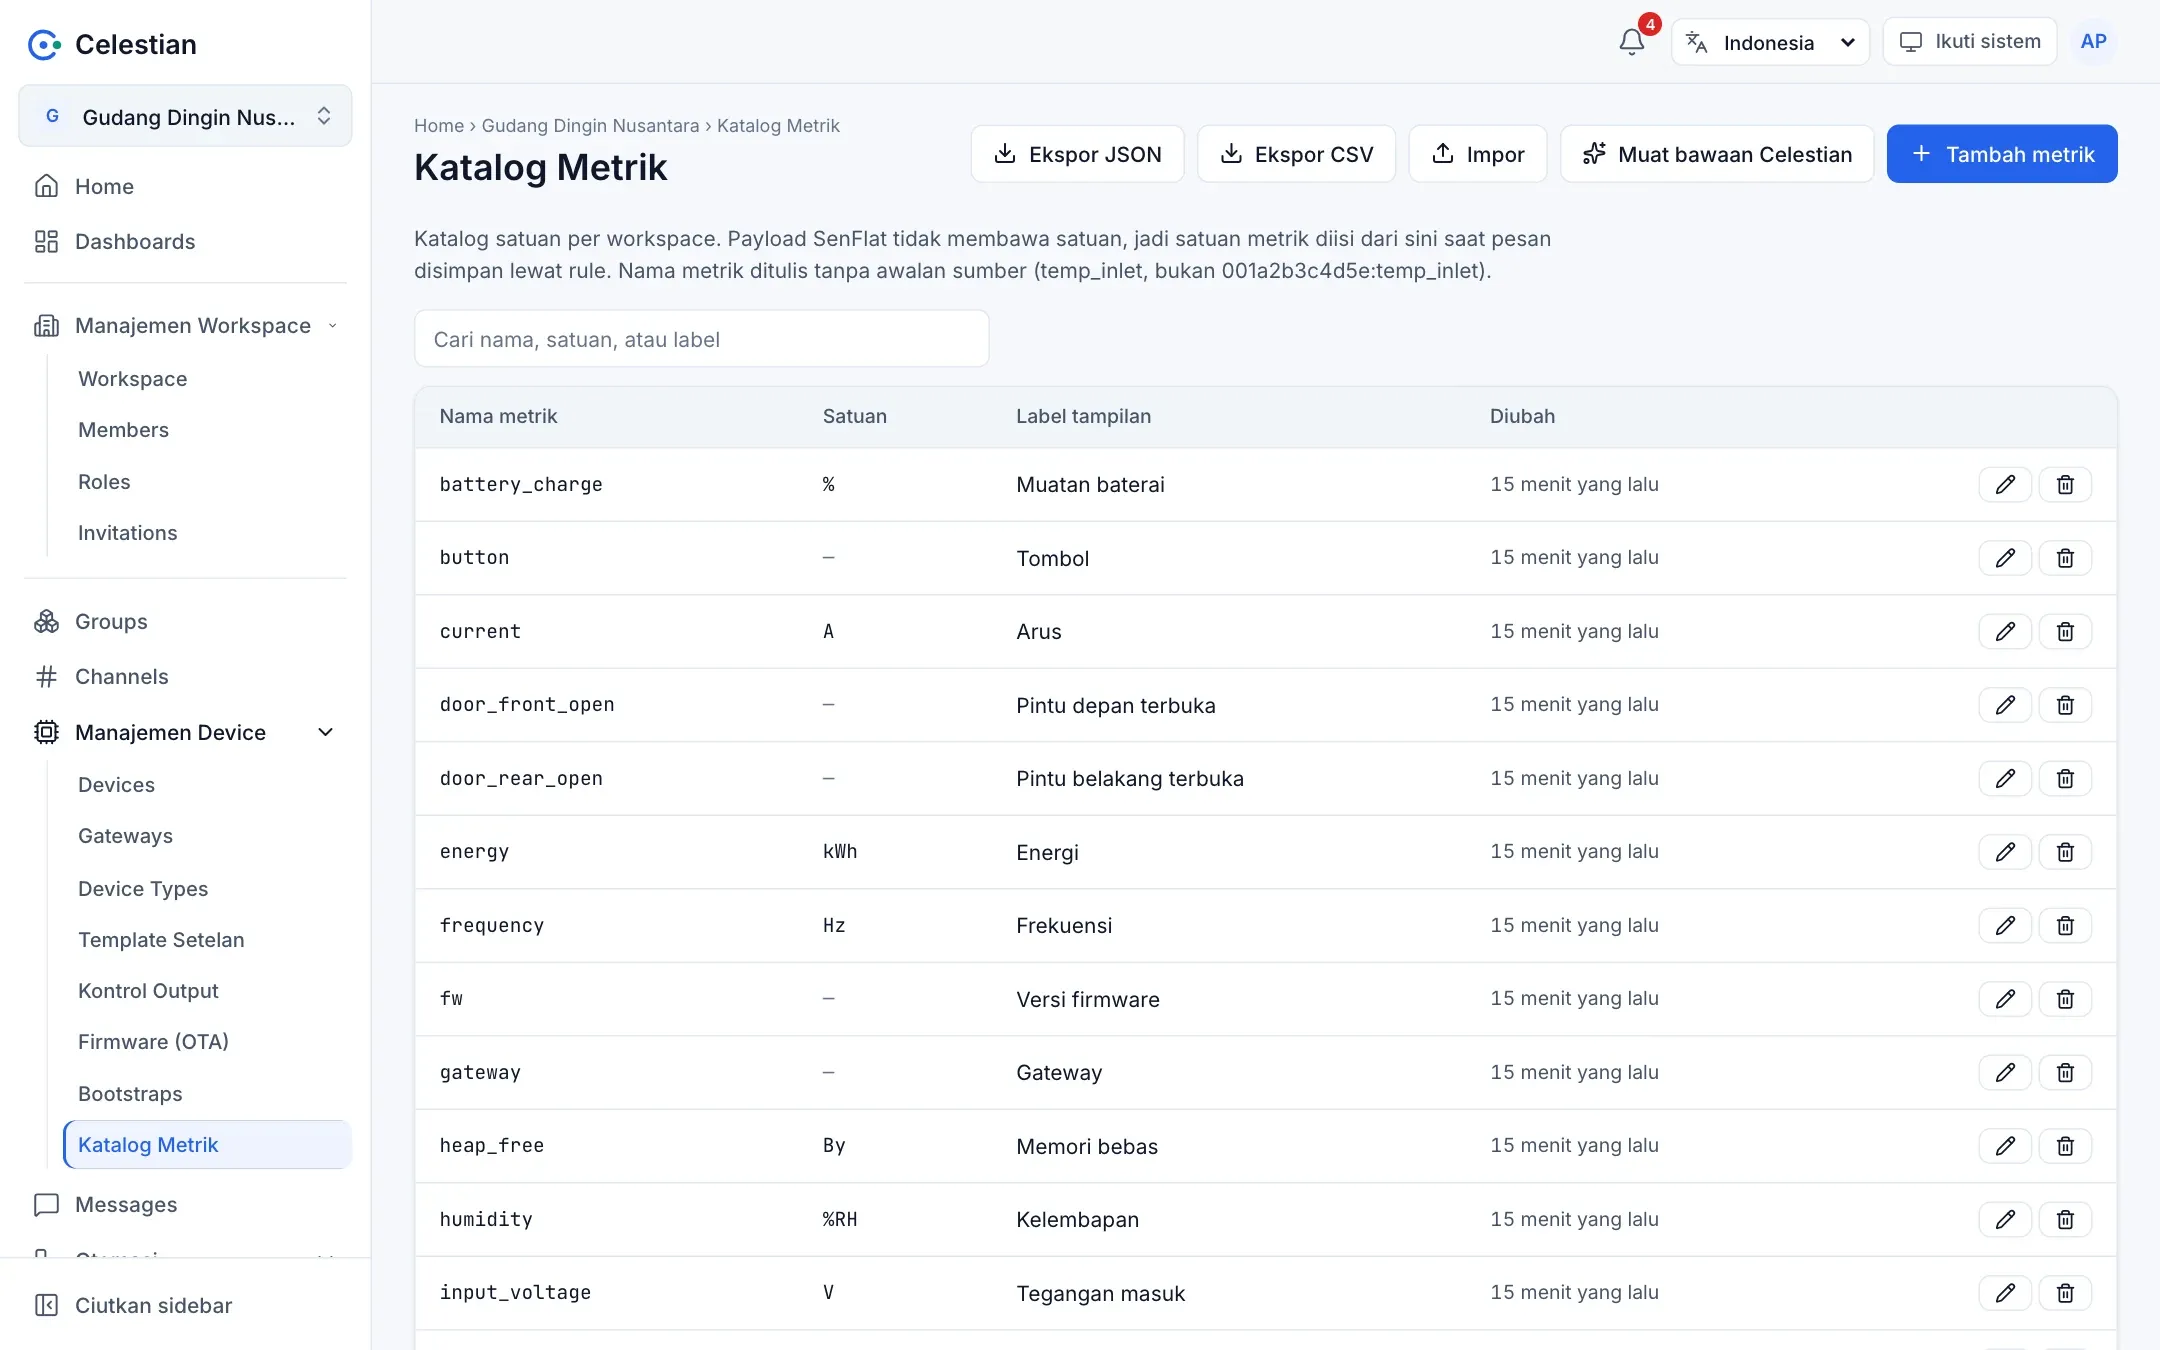Open the Indonesia language dropdown
The image size is (2160, 1350).
(1770, 42)
